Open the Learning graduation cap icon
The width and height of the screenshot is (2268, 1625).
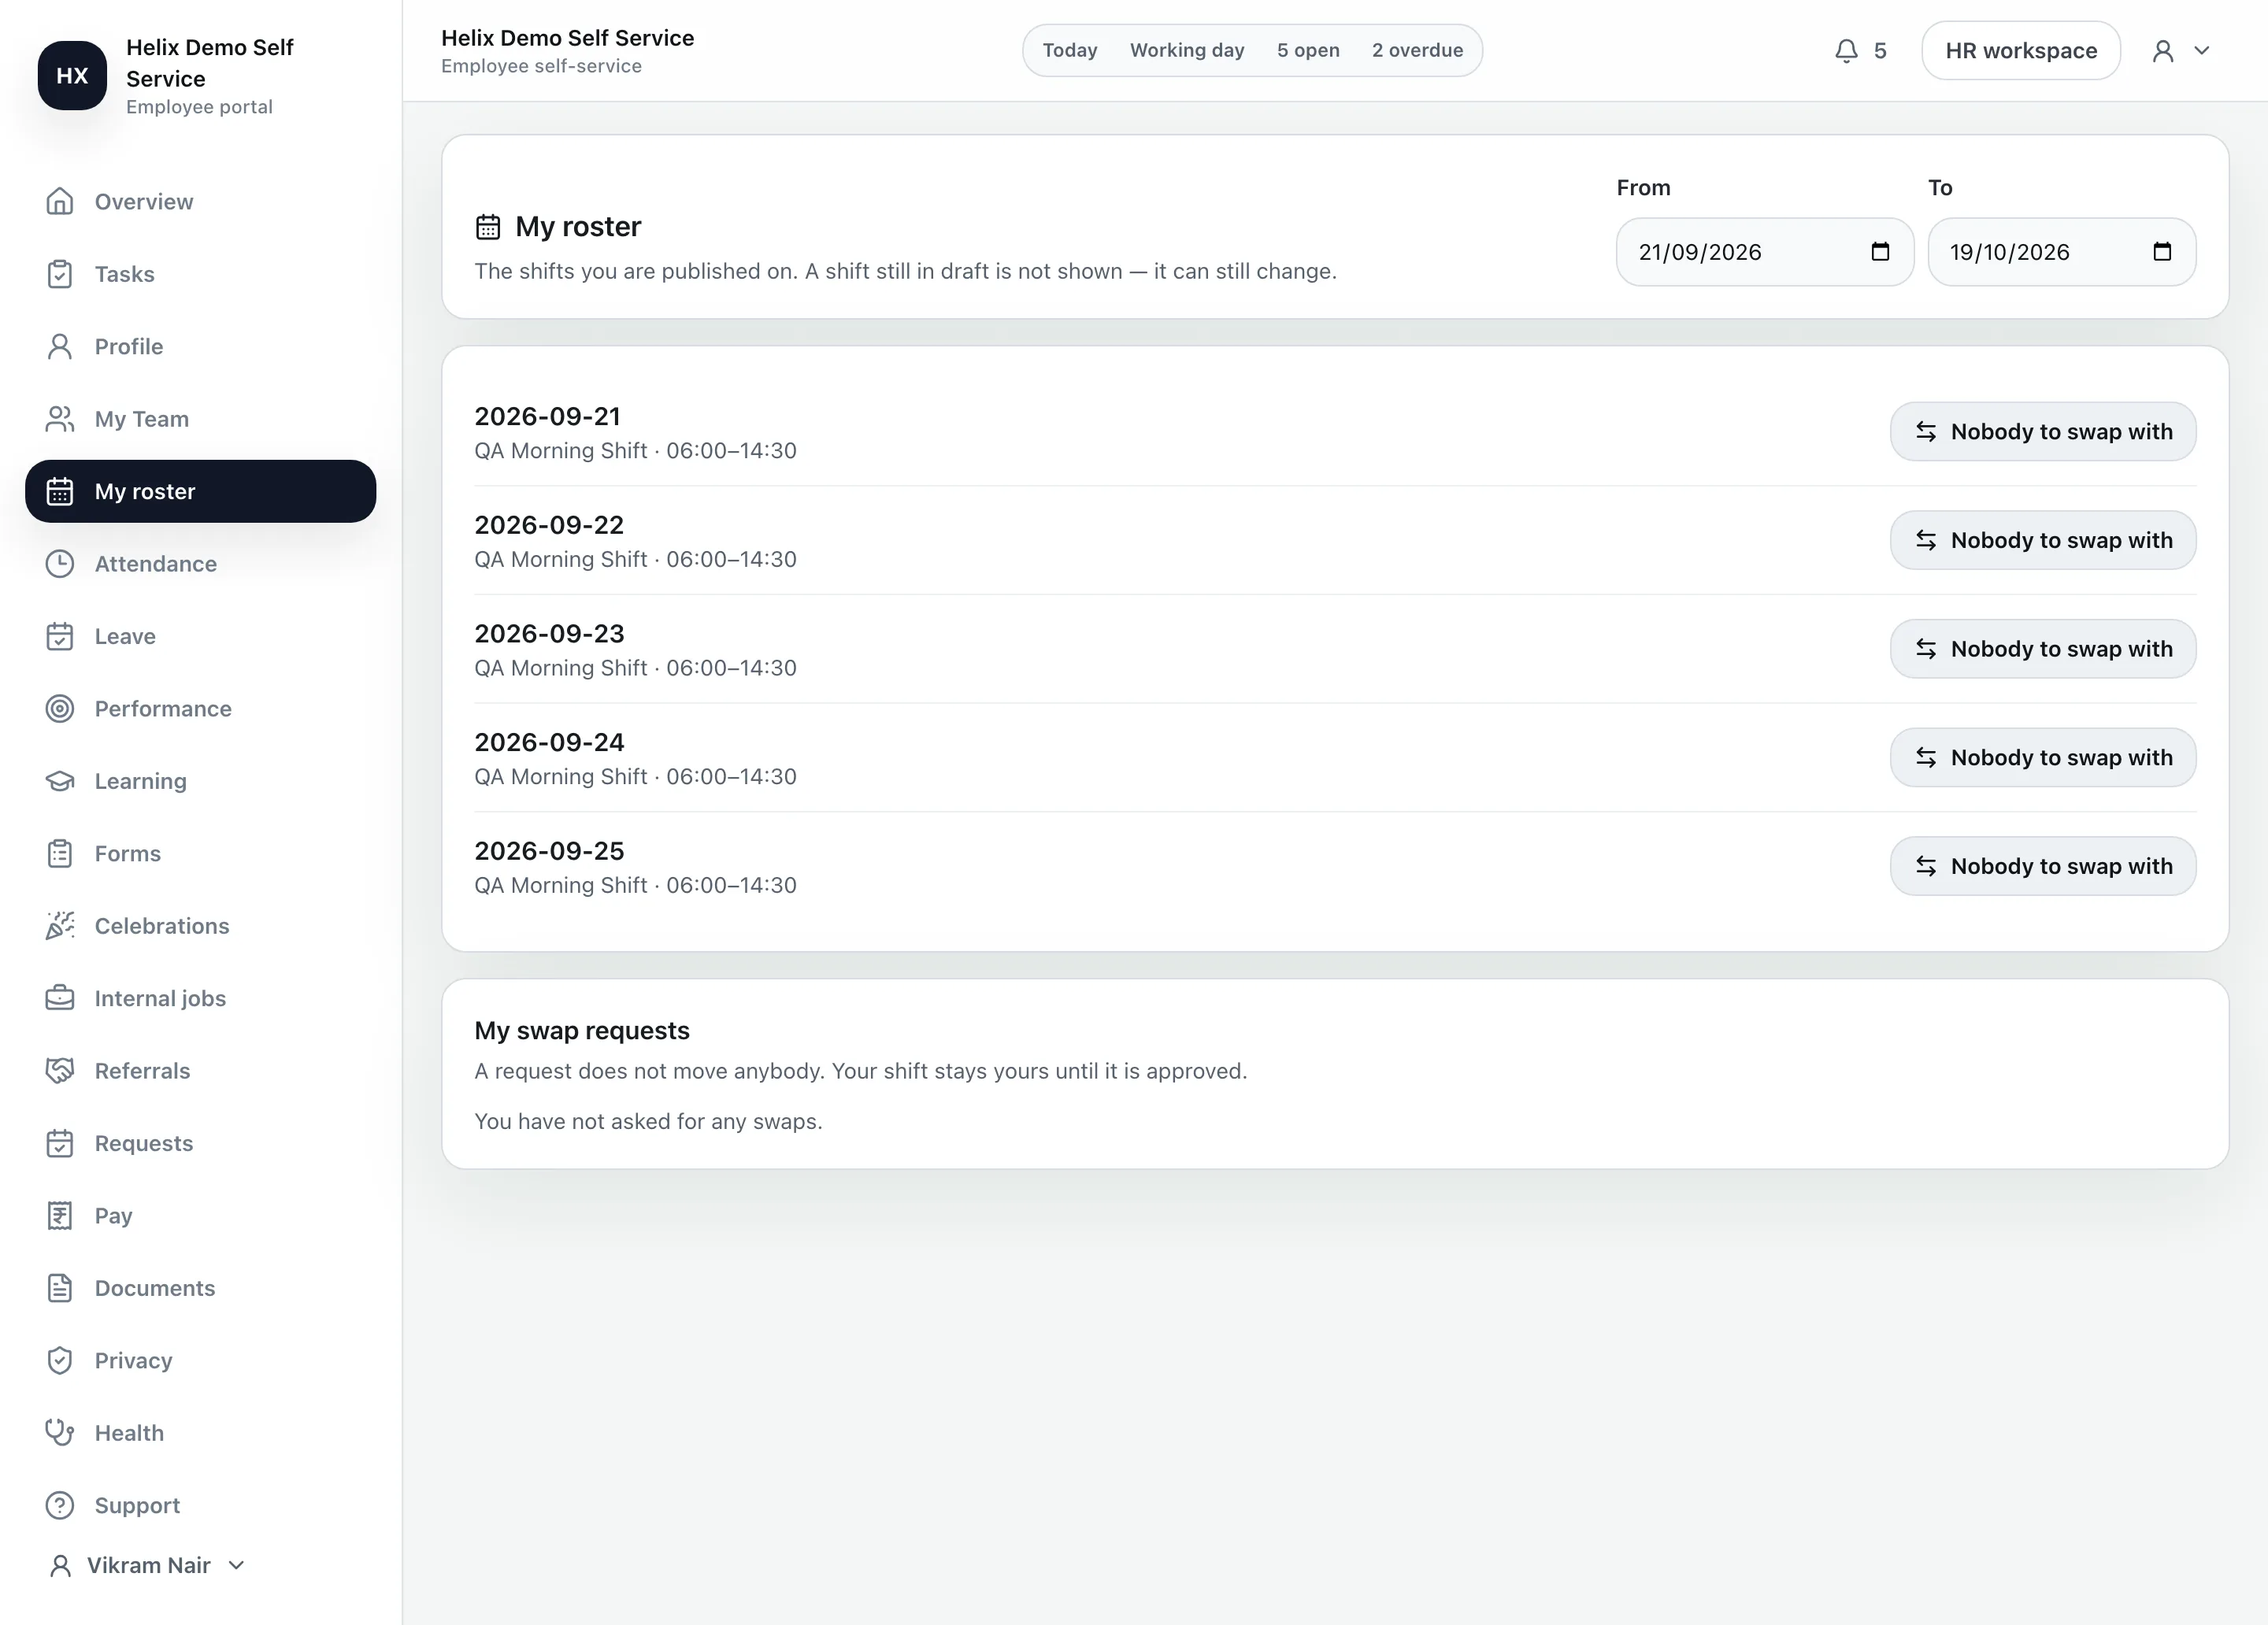(60, 781)
